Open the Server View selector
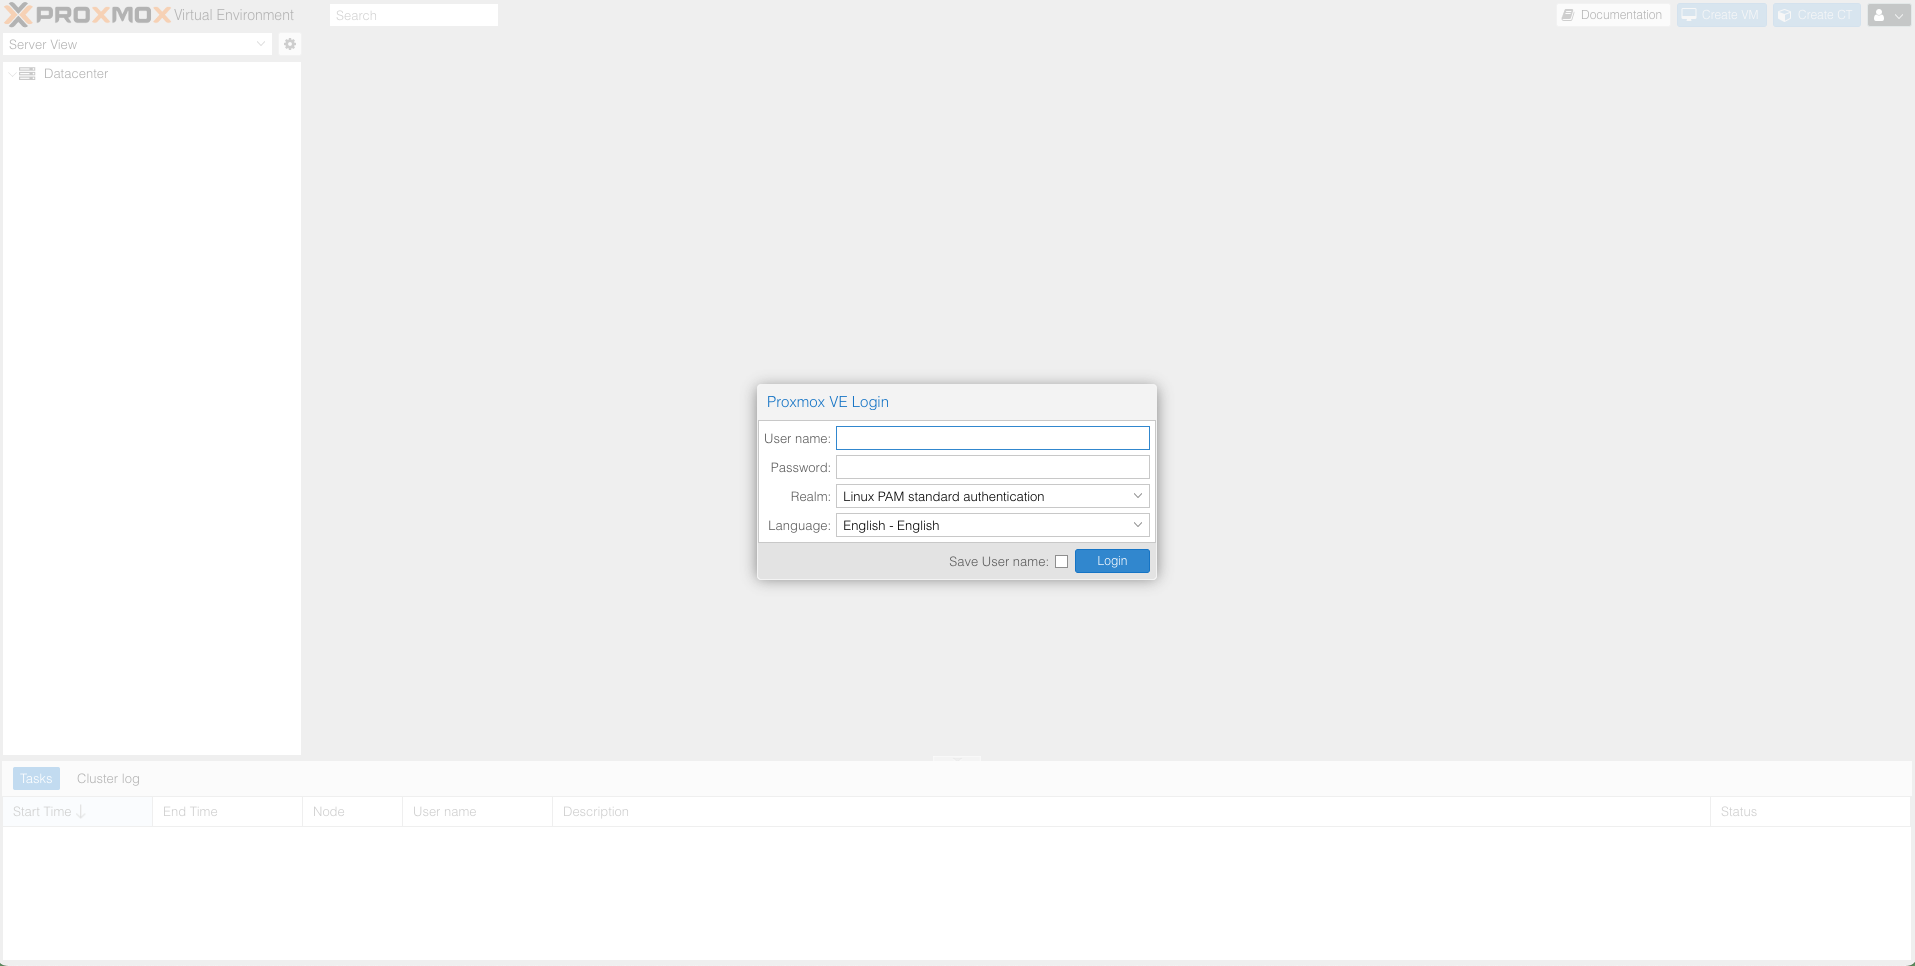This screenshot has width=1915, height=966. [137, 44]
